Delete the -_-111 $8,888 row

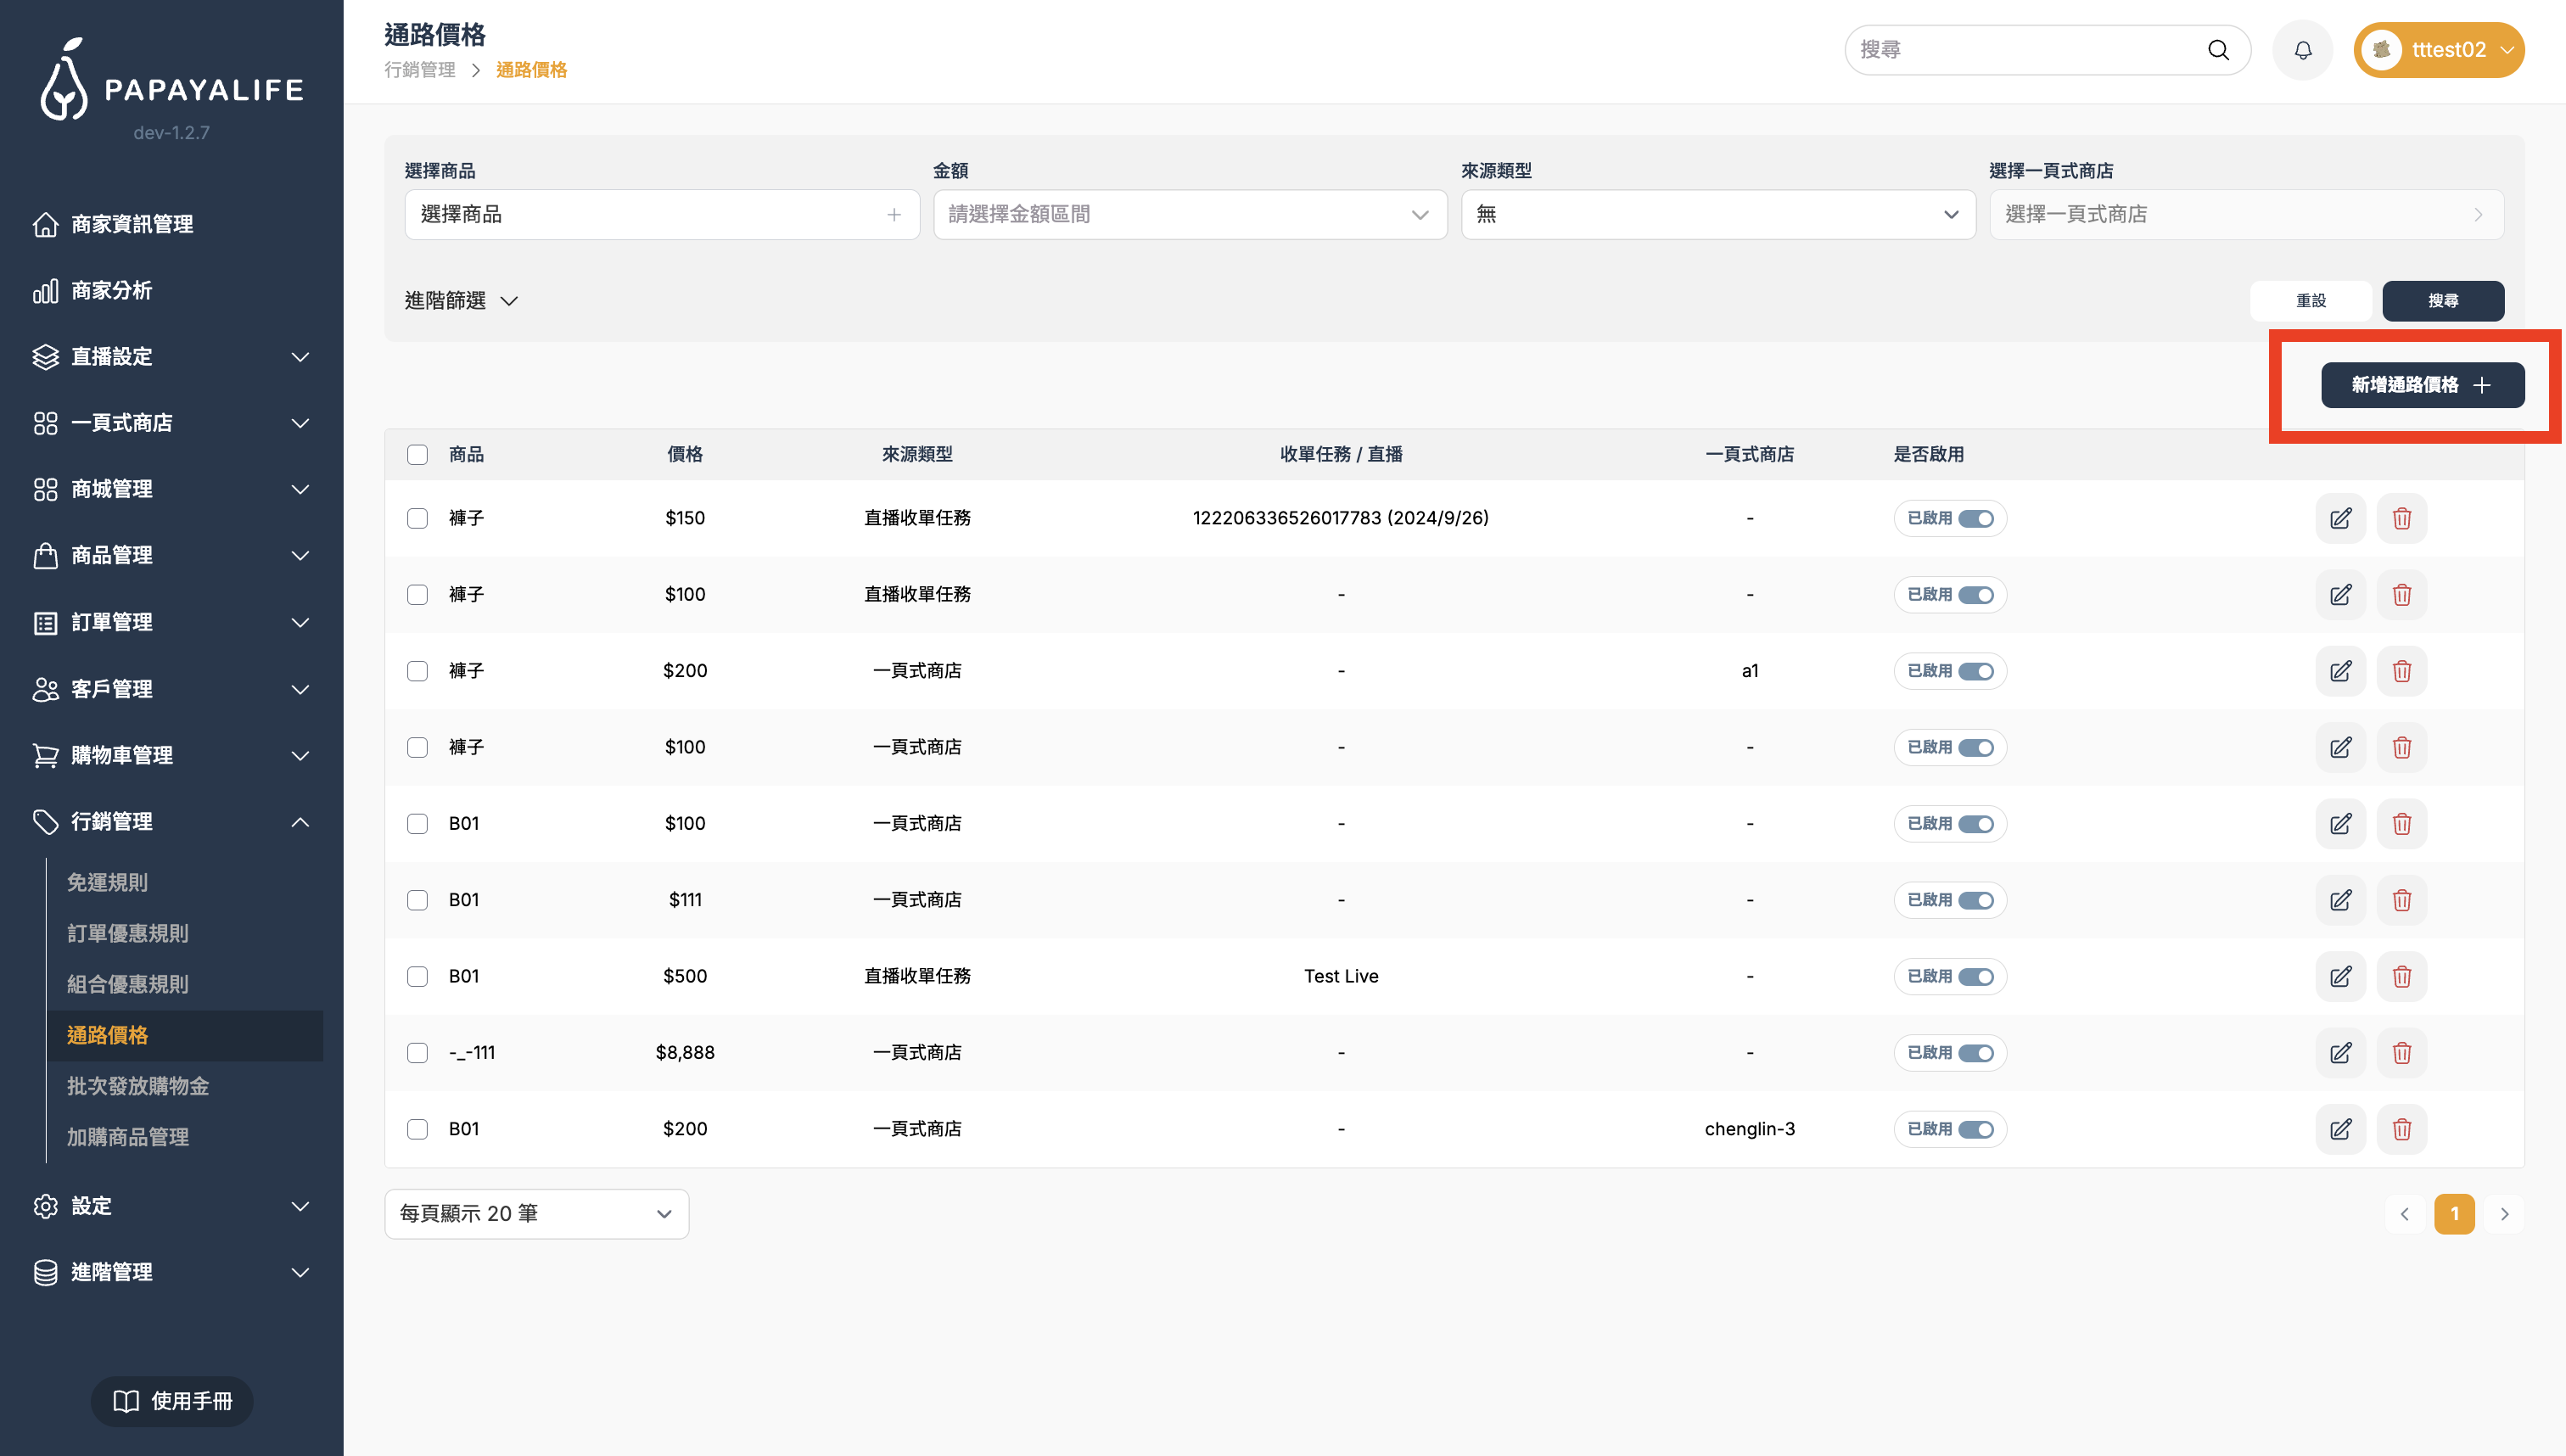coord(2401,1053)
